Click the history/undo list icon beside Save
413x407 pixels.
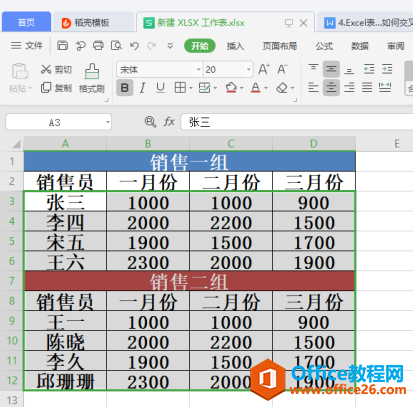(x=80, y=46)
